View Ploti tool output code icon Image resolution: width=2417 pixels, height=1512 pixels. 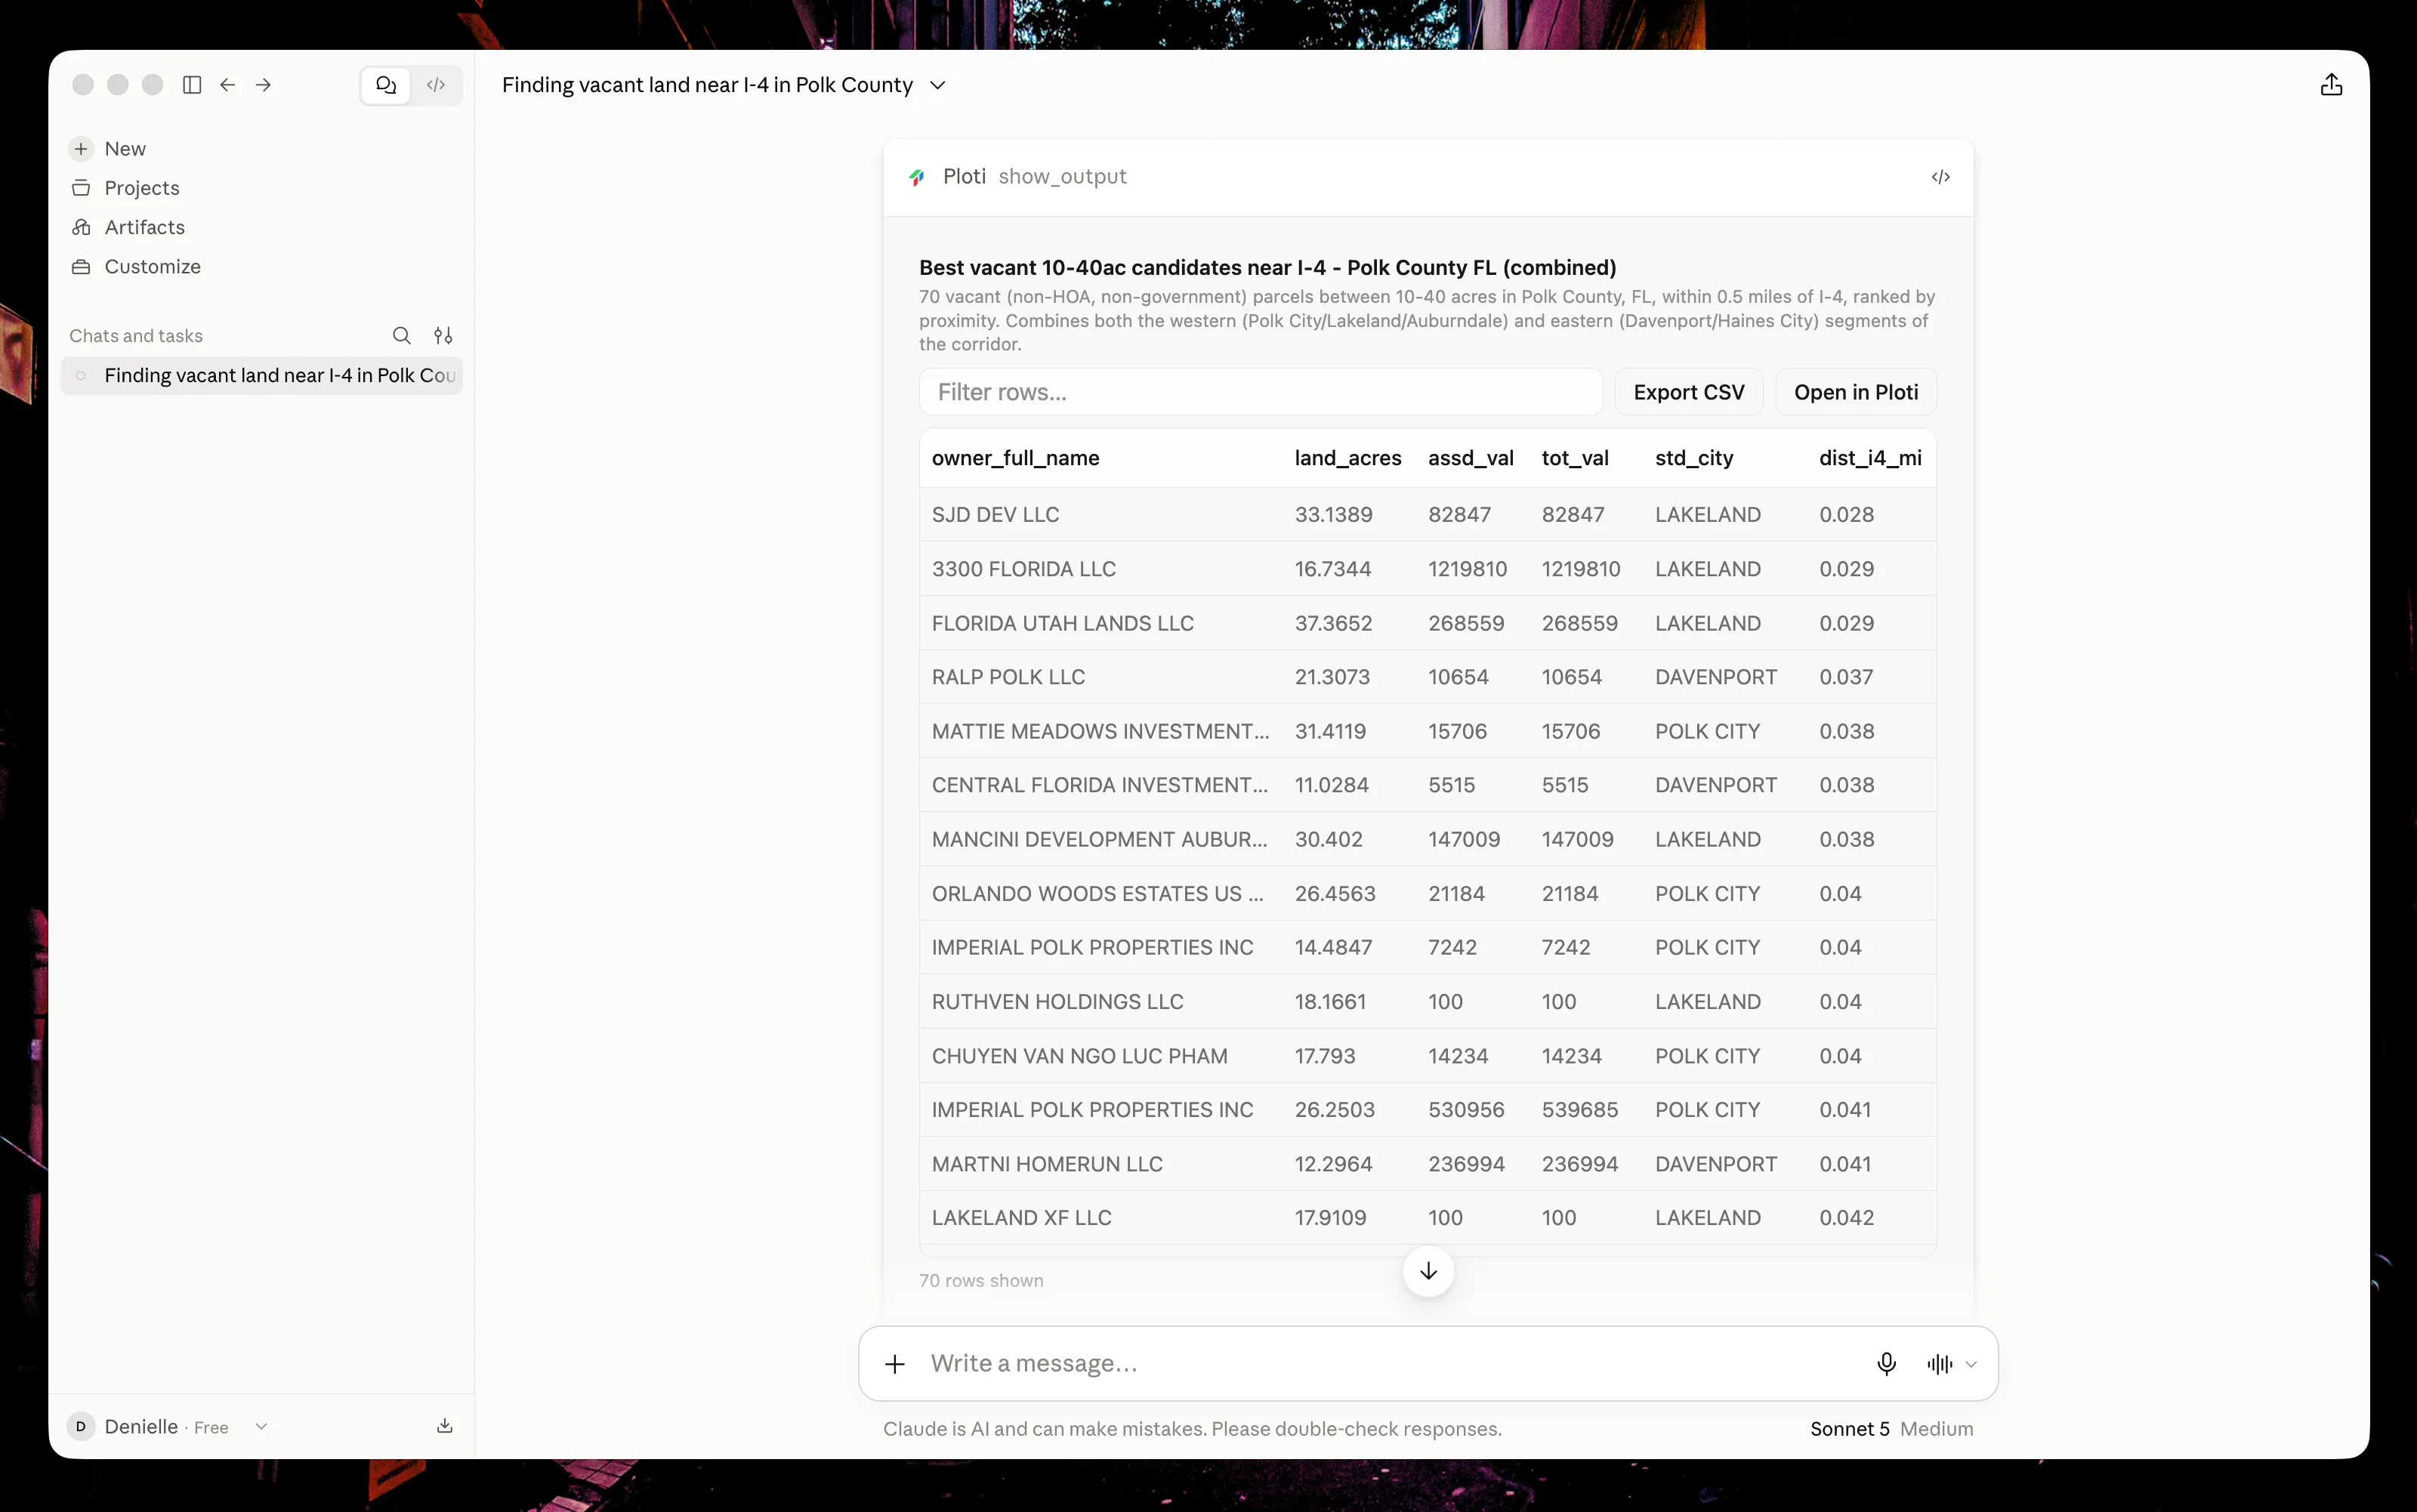click(1940, 177)
